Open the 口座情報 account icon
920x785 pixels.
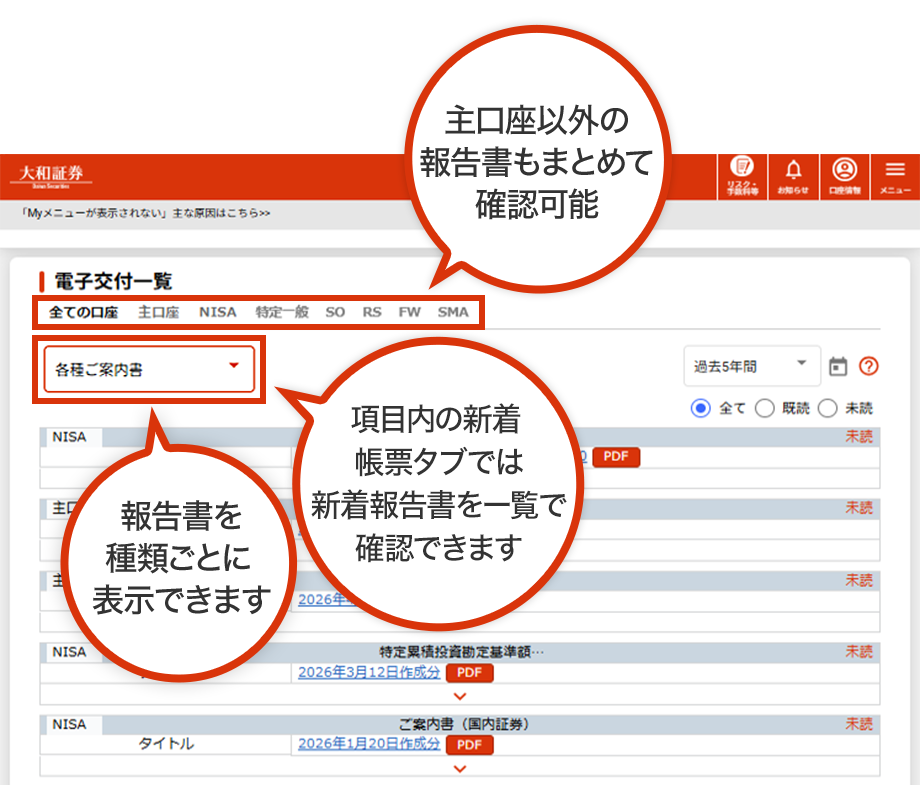tap(844, 177)
